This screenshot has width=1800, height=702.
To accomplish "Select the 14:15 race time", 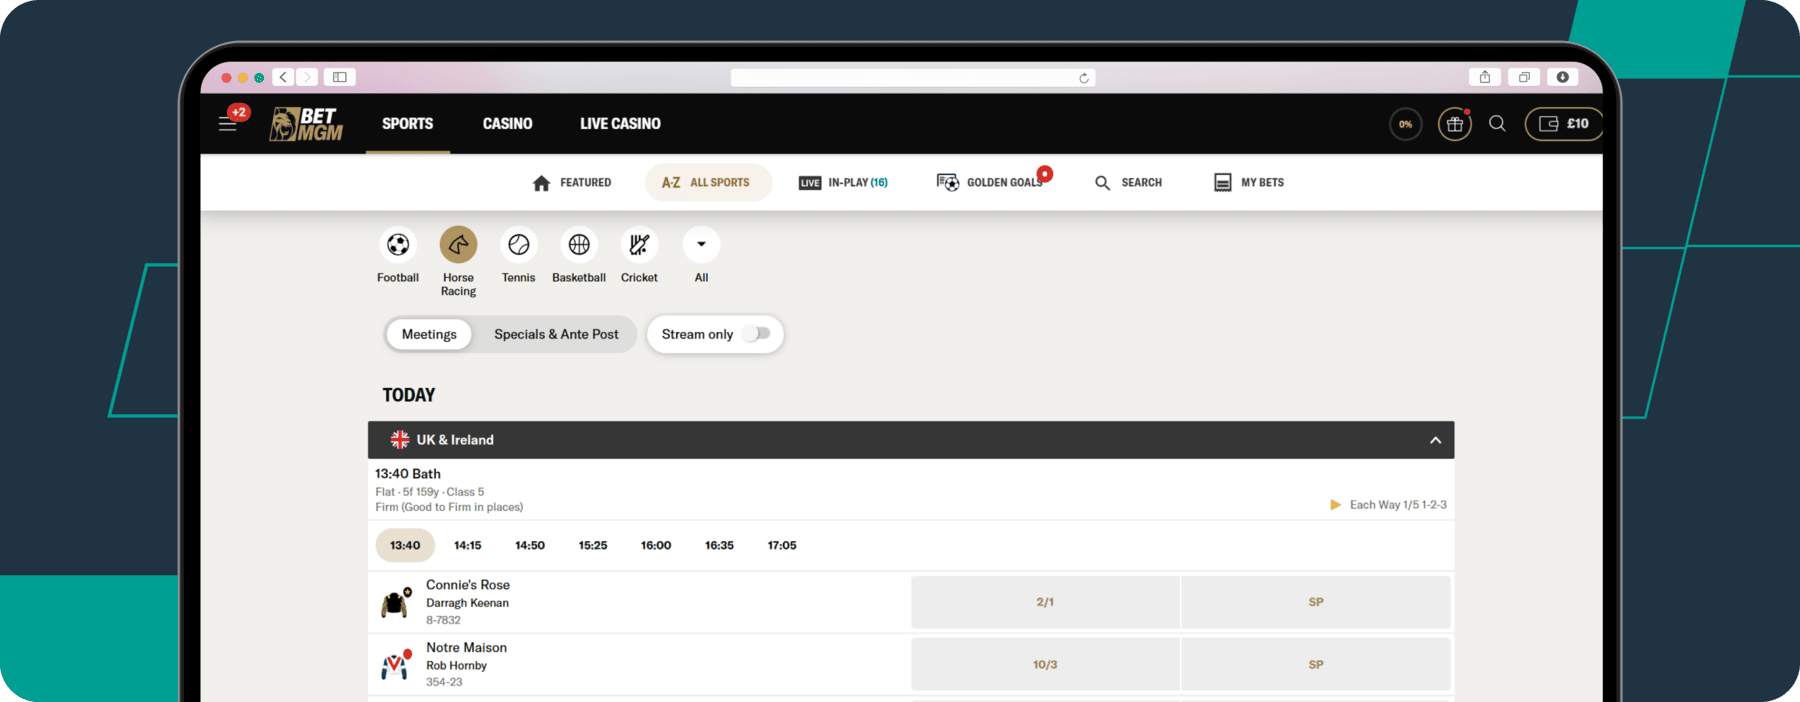I will [467, 546].
